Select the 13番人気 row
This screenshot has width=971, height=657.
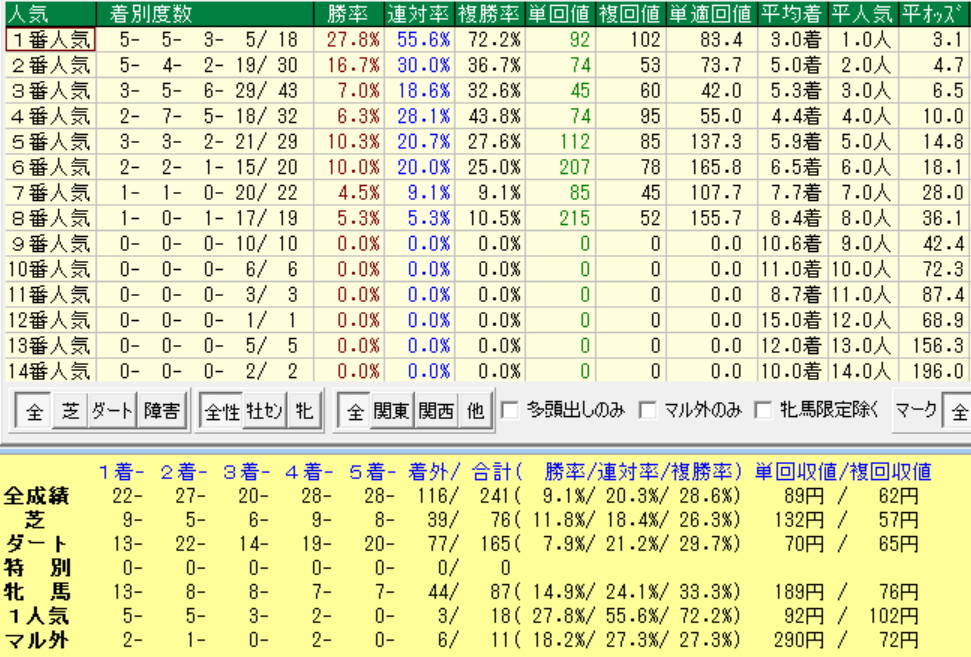click(486, 345)
